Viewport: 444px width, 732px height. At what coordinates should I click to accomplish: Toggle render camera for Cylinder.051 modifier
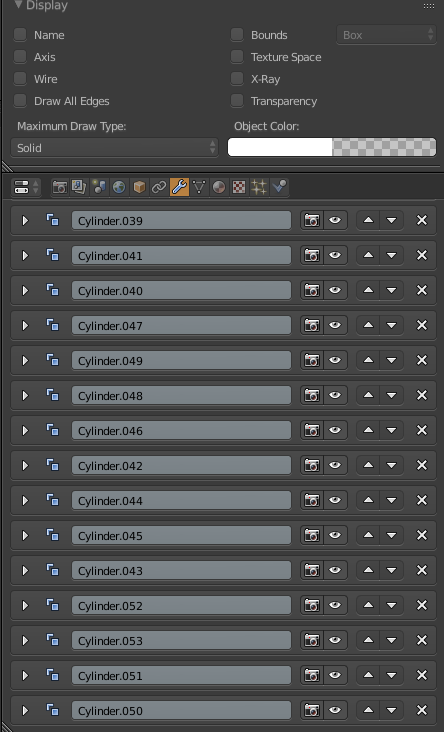click(x=312, y=676)
